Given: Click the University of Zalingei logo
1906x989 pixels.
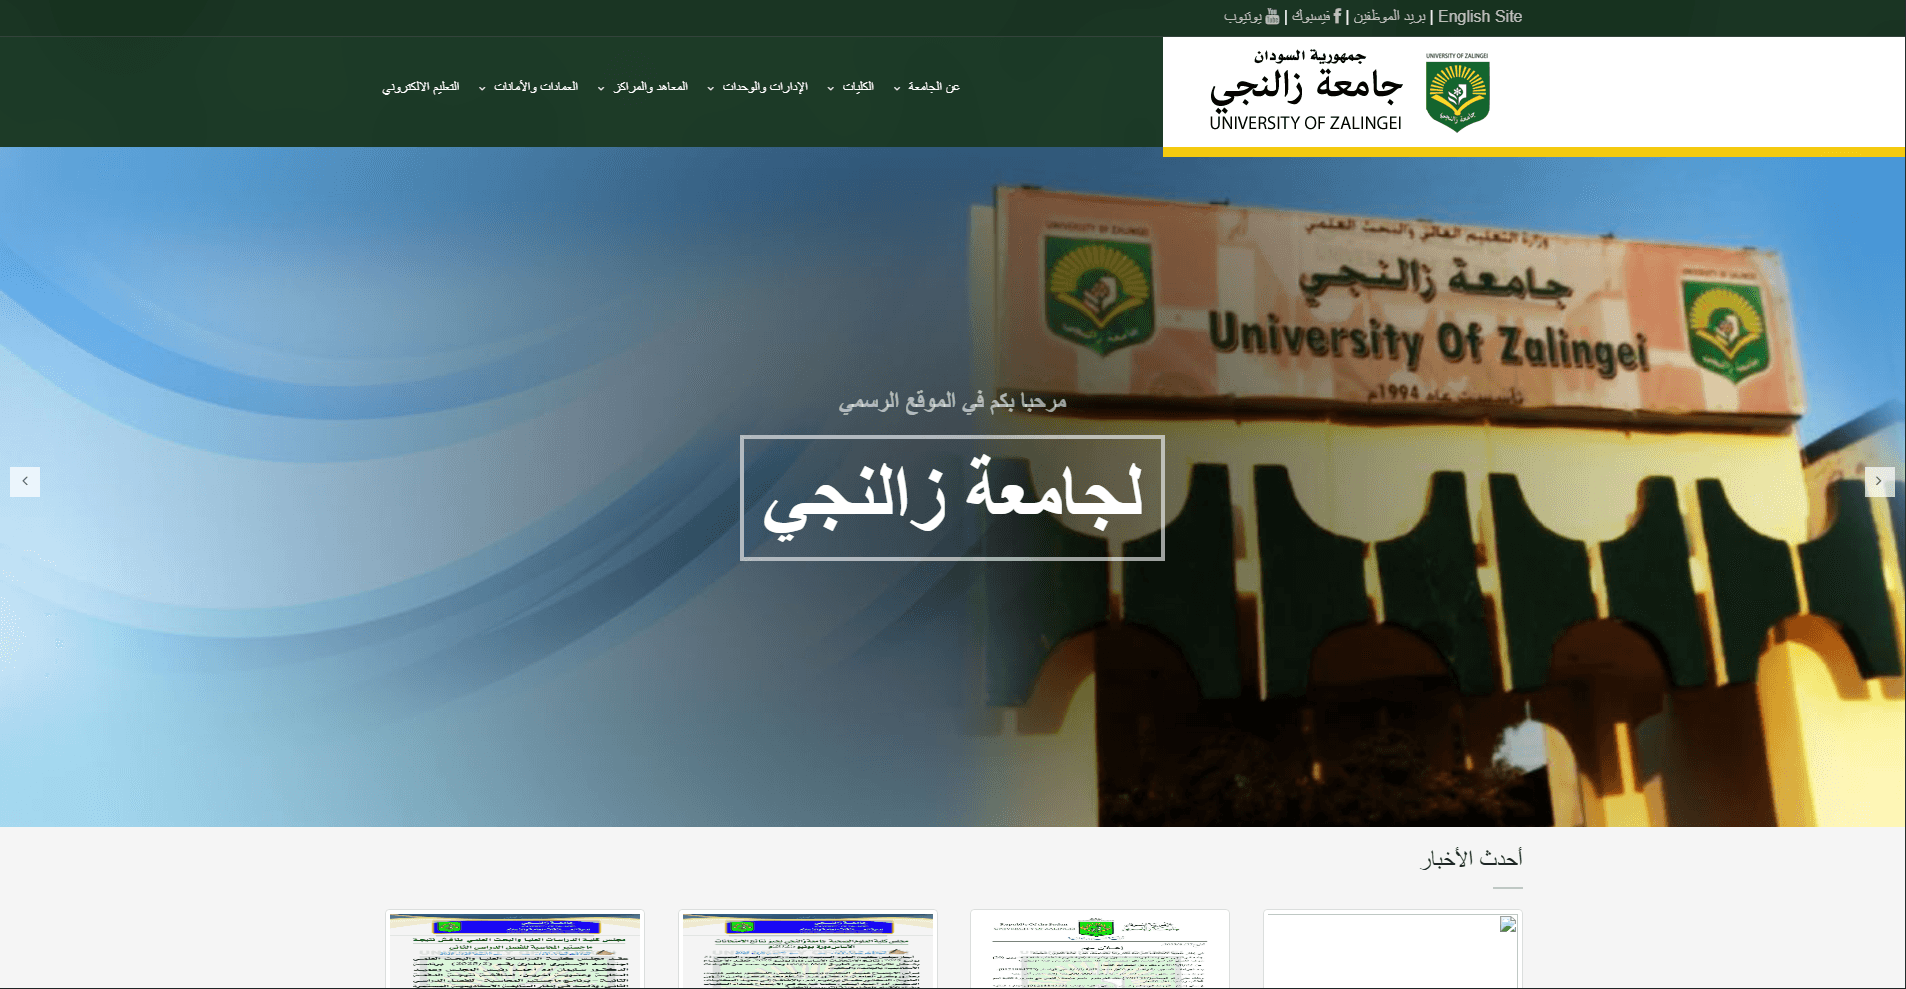Looking at the screenshot, I should (x=1310, y=90).
